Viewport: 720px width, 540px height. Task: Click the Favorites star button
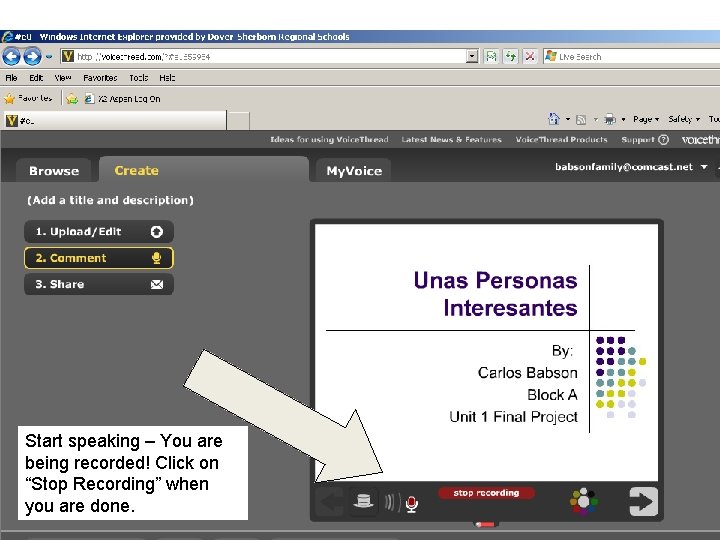coord(28,98)
